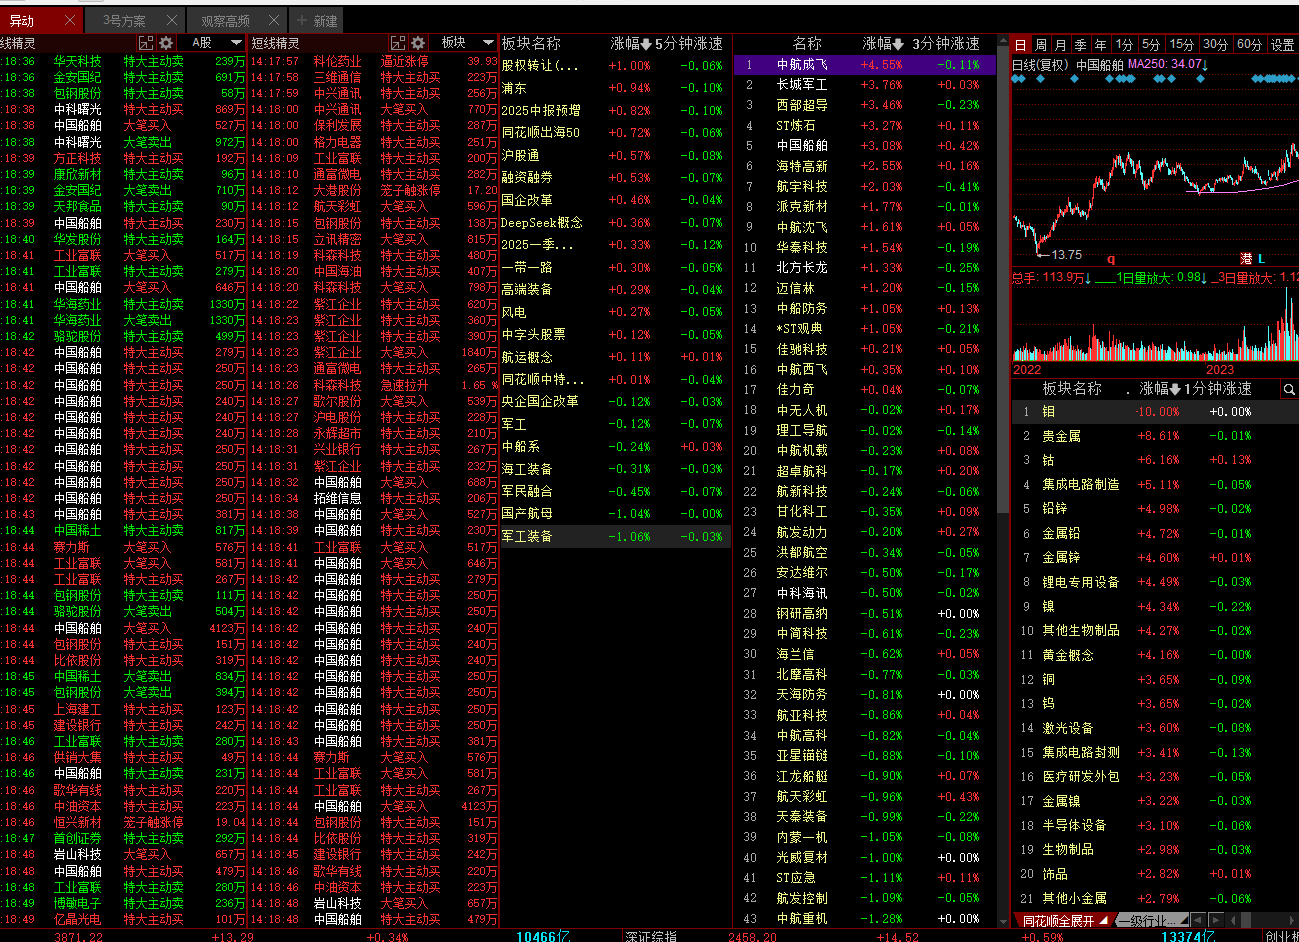Click 深证综指 in bottom status bar

coord(652,936)
